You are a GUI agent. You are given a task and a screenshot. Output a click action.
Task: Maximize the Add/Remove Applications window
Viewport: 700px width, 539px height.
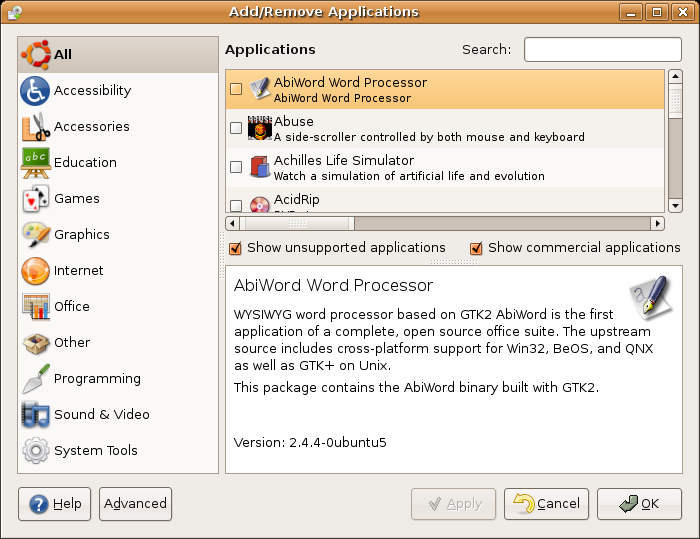[x=657, y=13]
